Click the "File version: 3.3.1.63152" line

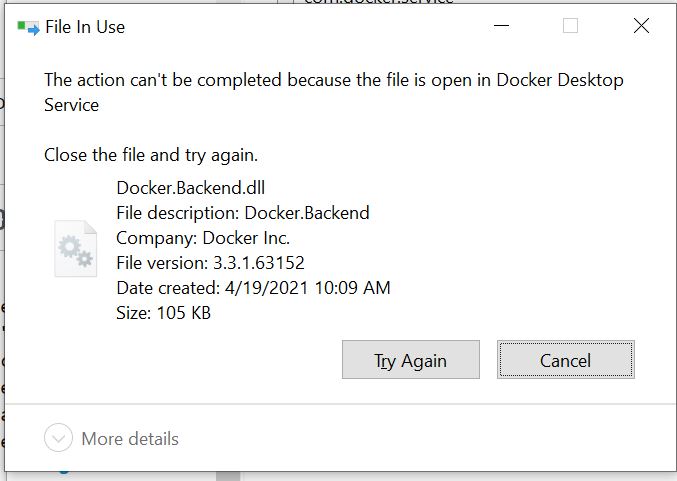[210, 263]
